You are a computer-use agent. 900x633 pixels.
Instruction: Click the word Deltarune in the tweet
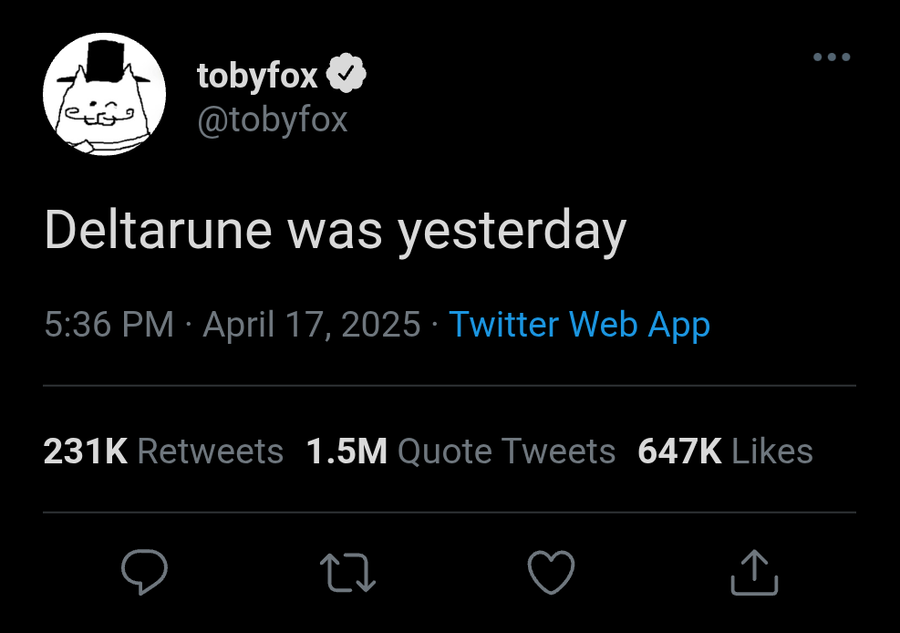coord(158,230)
